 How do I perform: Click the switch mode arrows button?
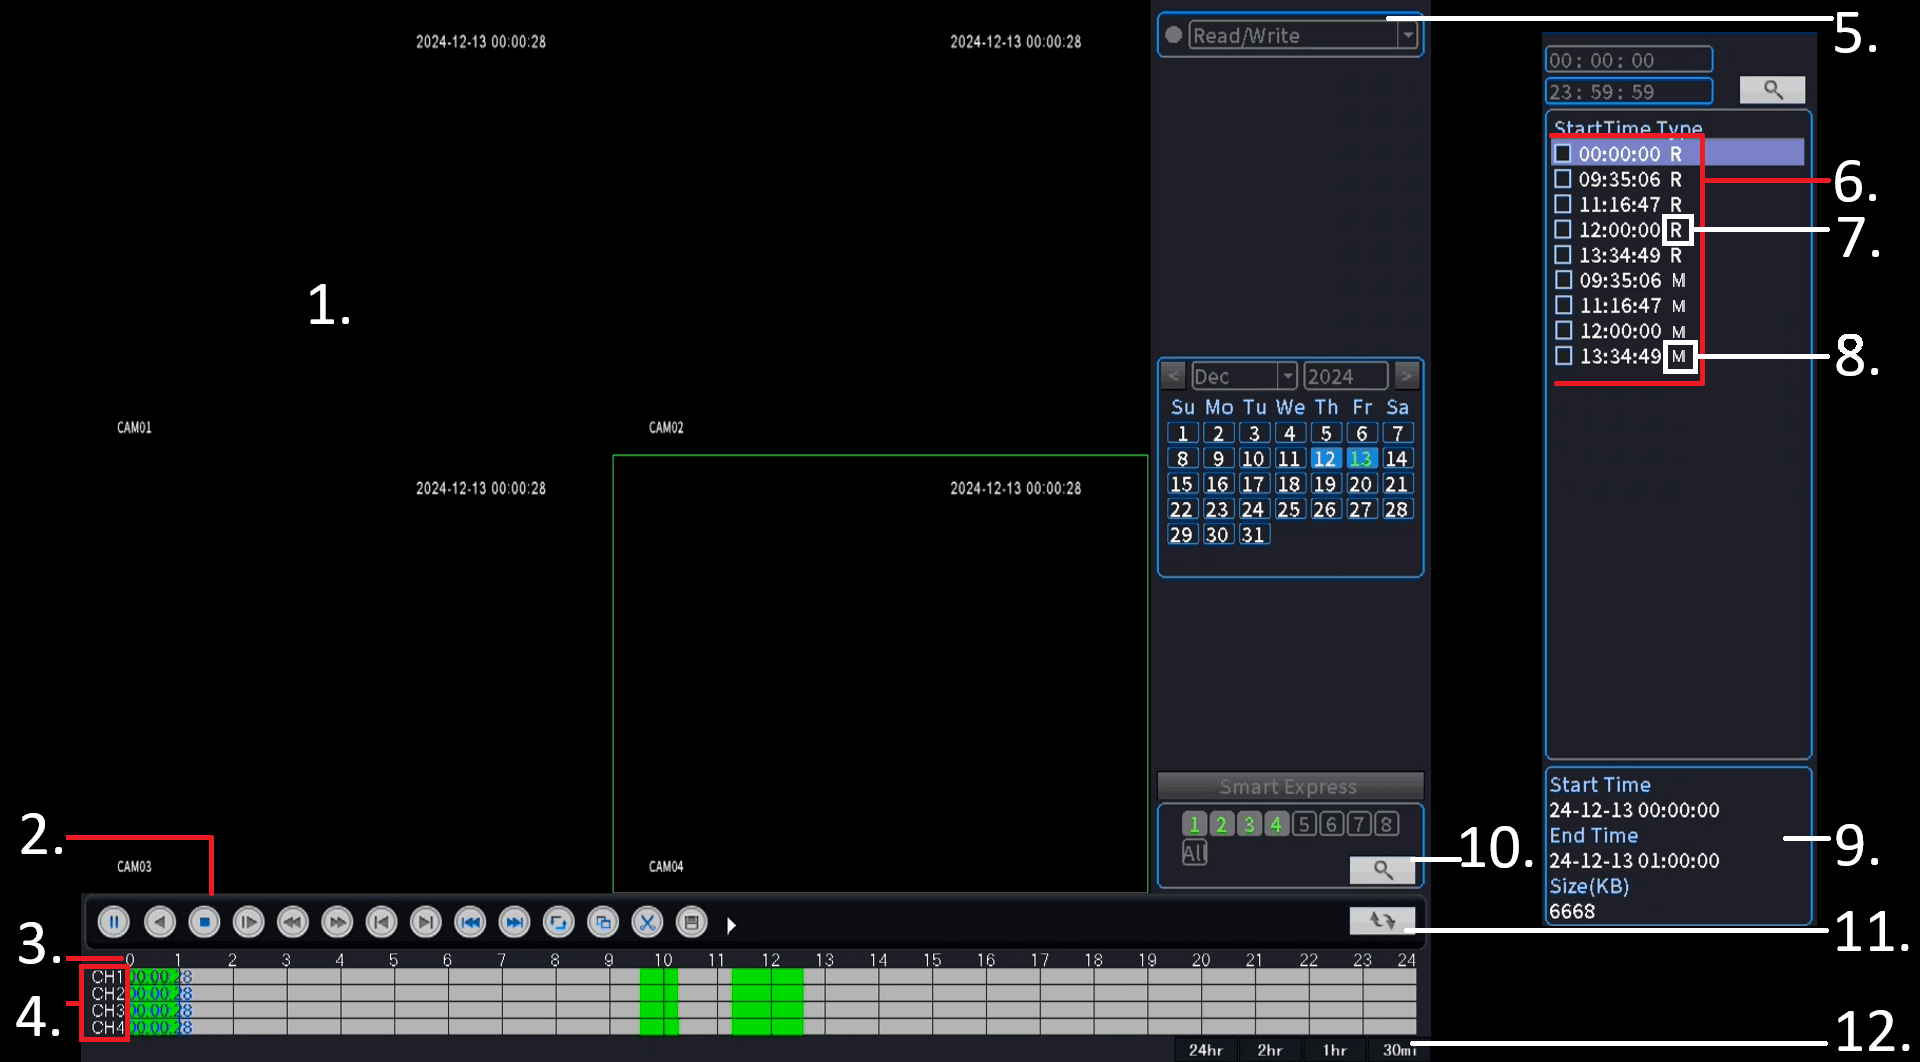(x=1382, y=920)
